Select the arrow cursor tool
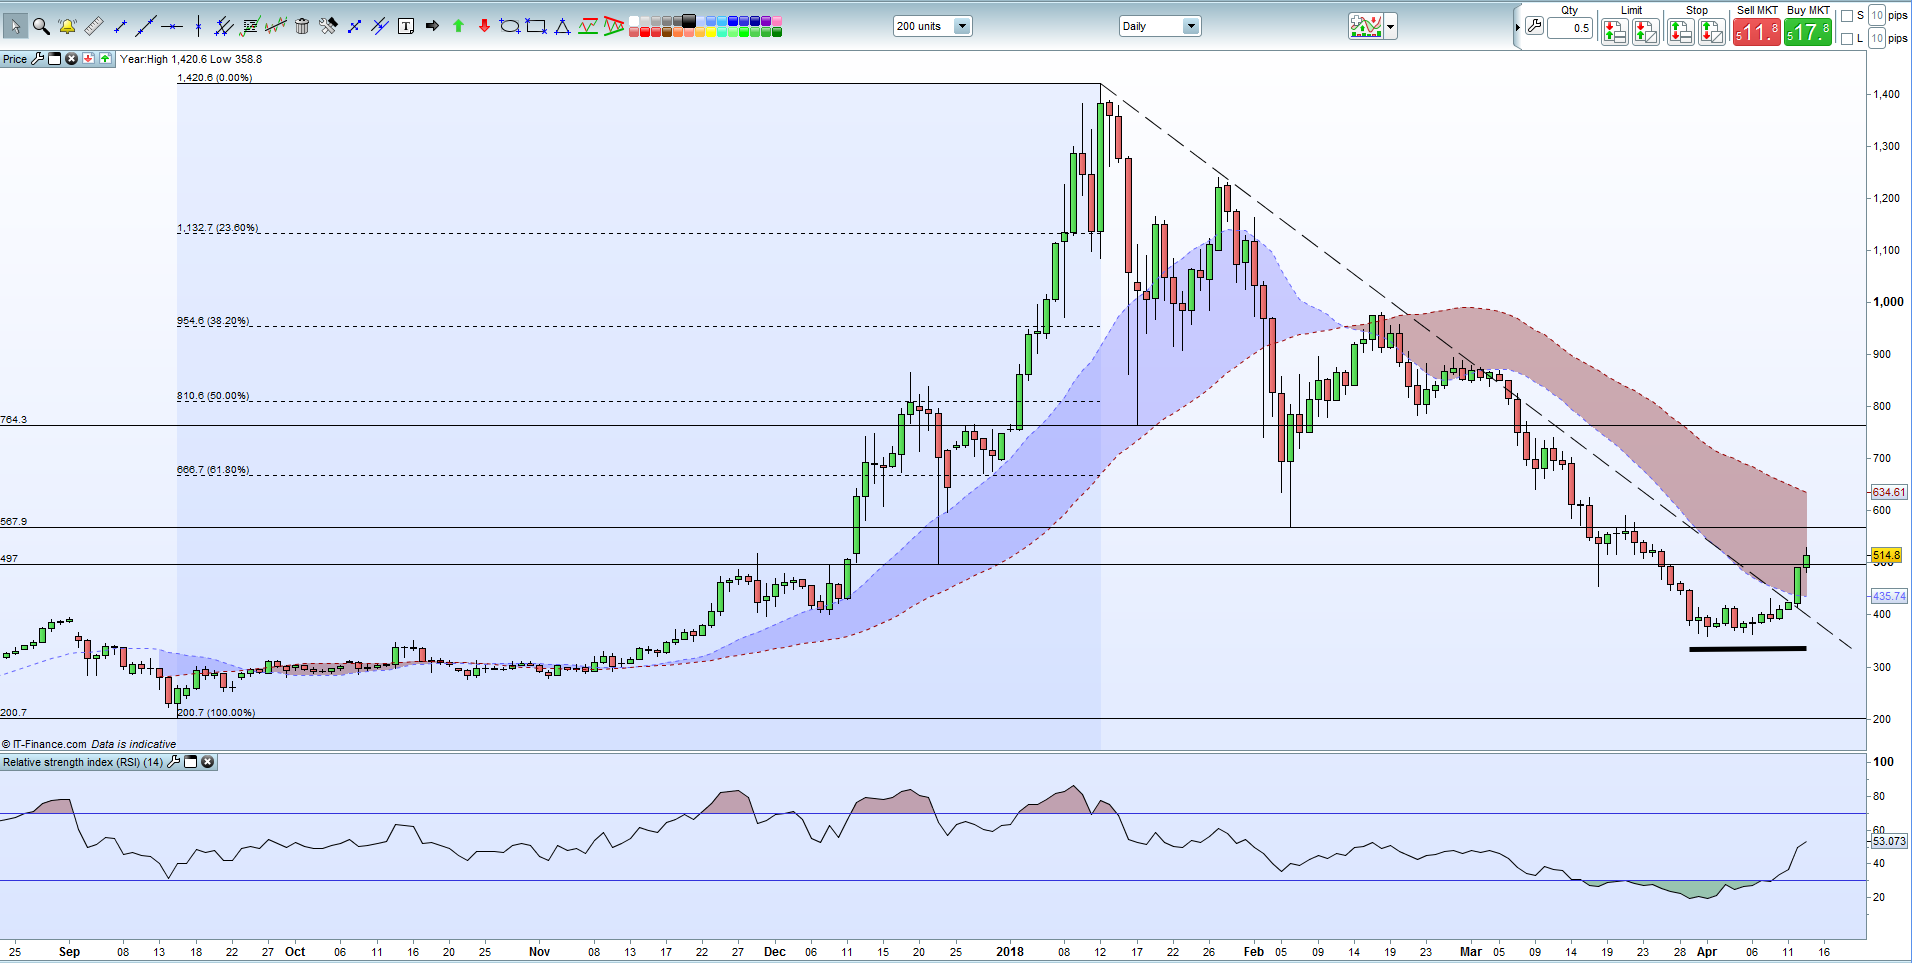 (14, 27)
